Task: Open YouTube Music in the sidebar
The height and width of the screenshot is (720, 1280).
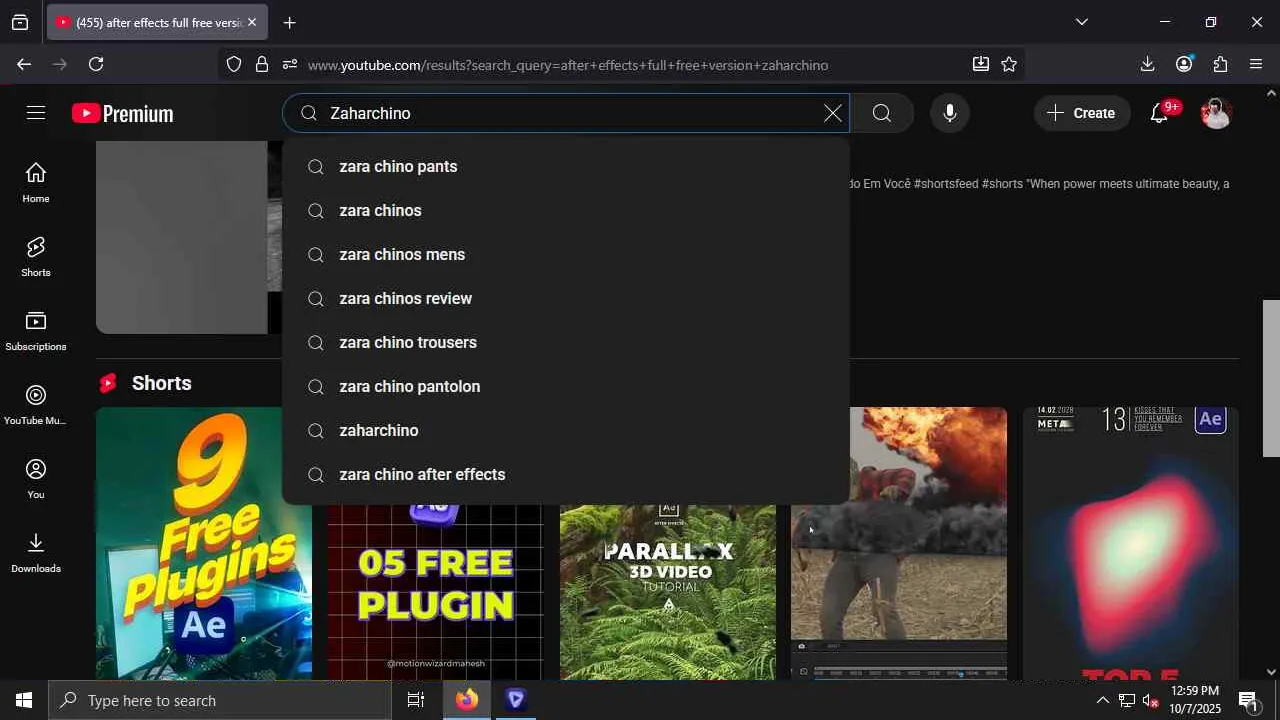Action: click(36, 404)
